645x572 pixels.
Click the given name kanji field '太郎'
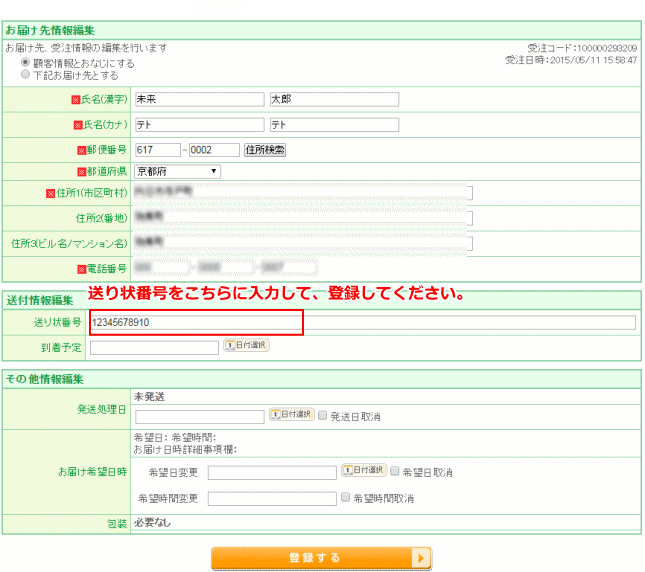click(x=334, y=100)
